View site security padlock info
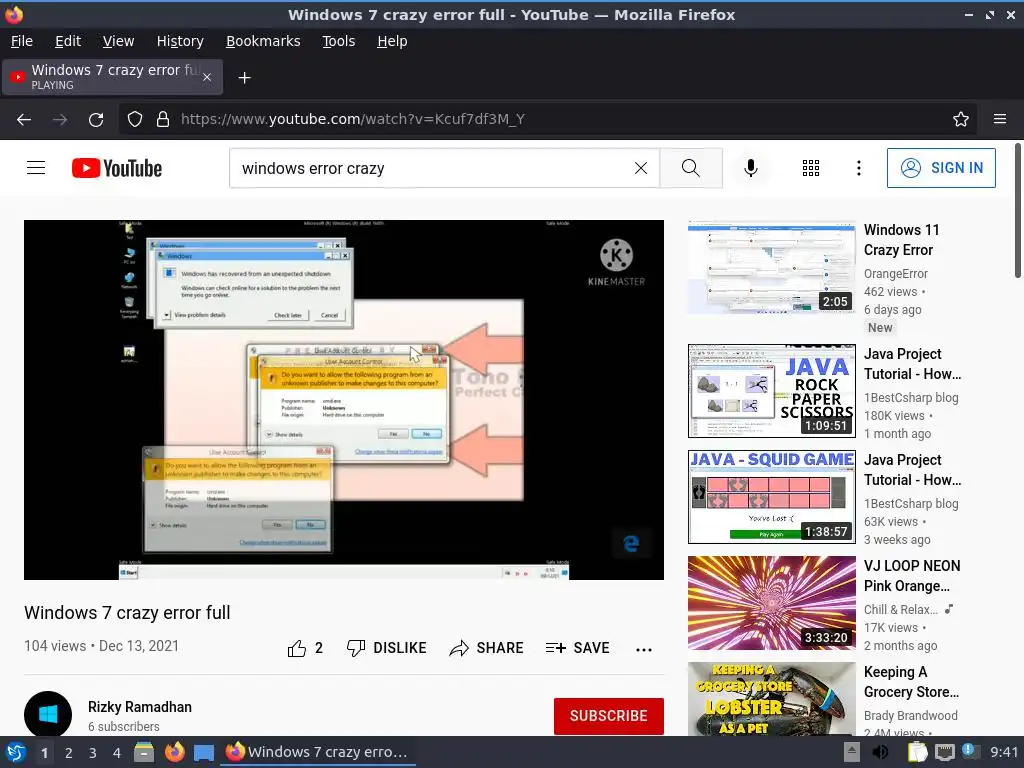The width and height of the screenshot is (1024, 768). coord(163,119)
